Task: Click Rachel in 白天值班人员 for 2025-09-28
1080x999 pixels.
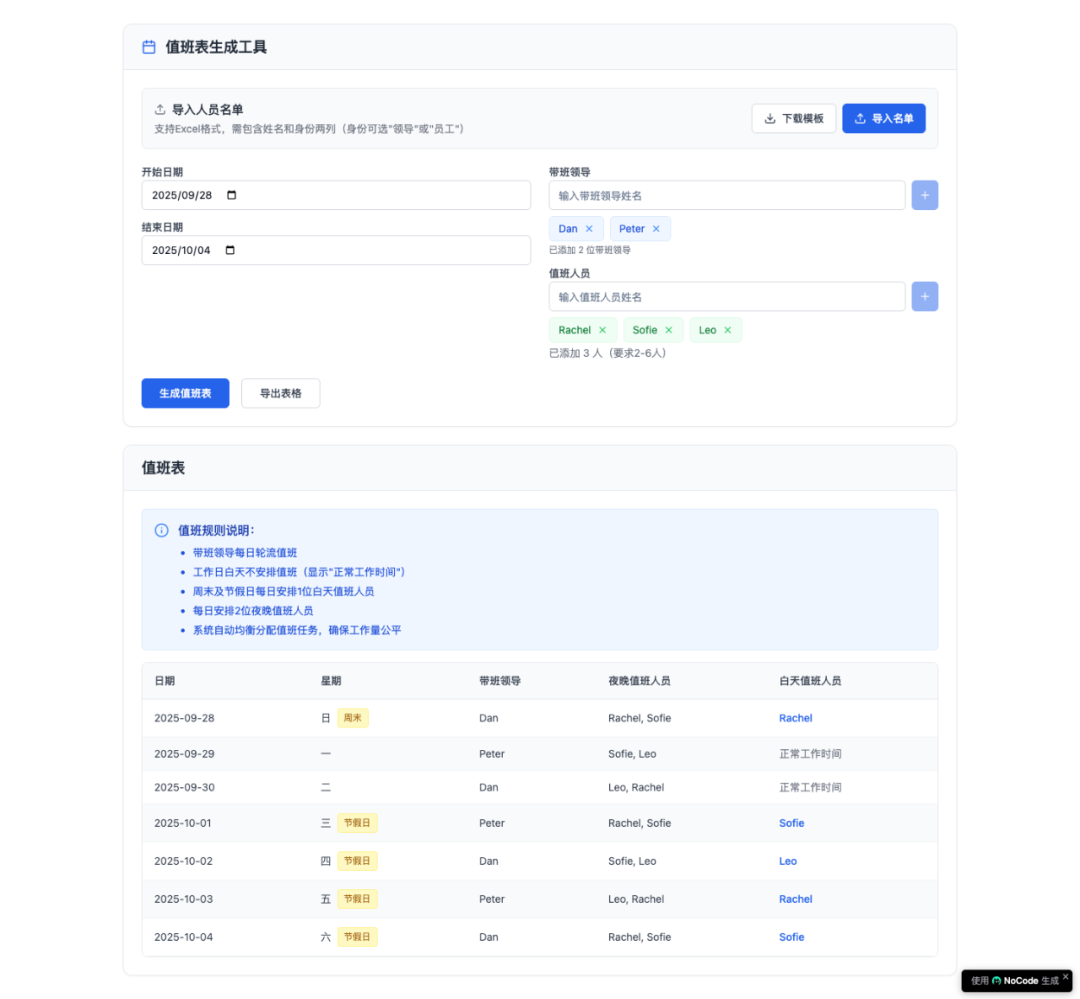Action: [796, 718]
